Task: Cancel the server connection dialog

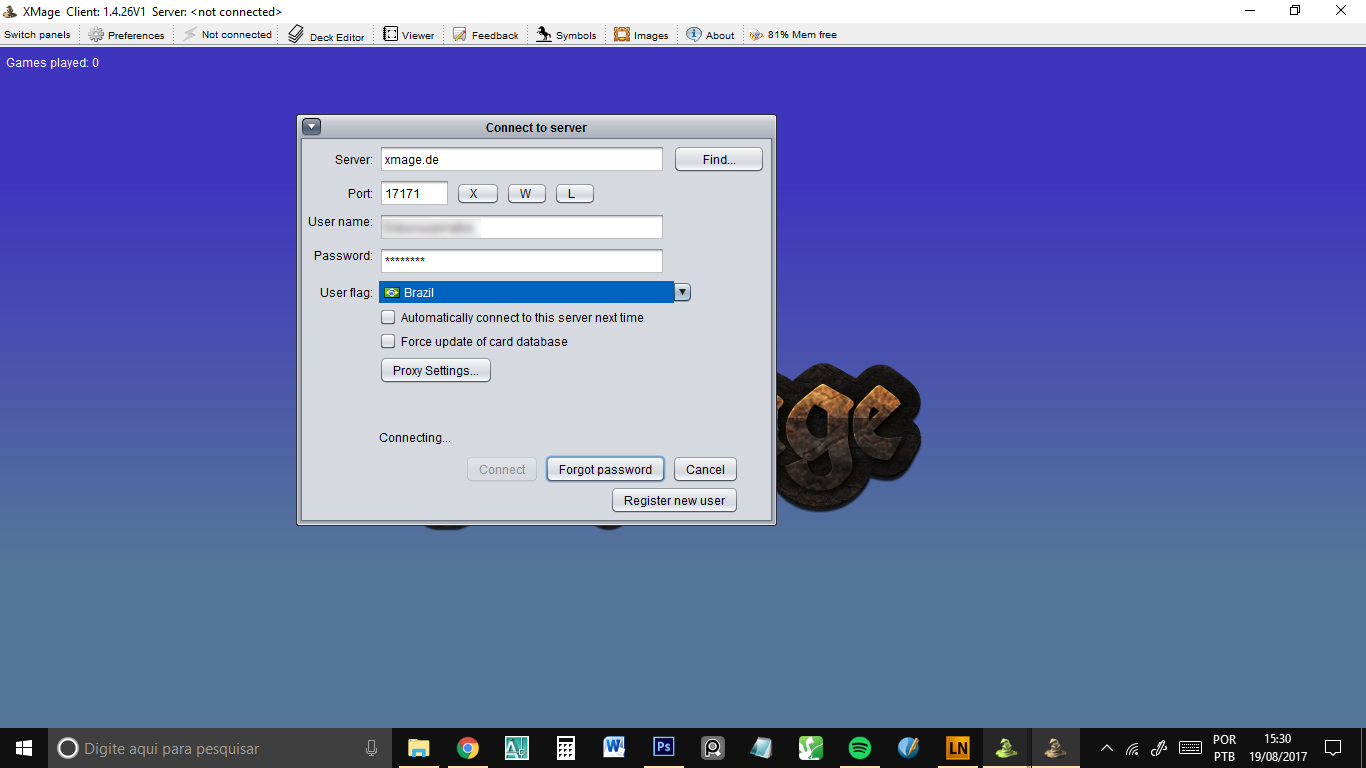Action: (705, 470)
